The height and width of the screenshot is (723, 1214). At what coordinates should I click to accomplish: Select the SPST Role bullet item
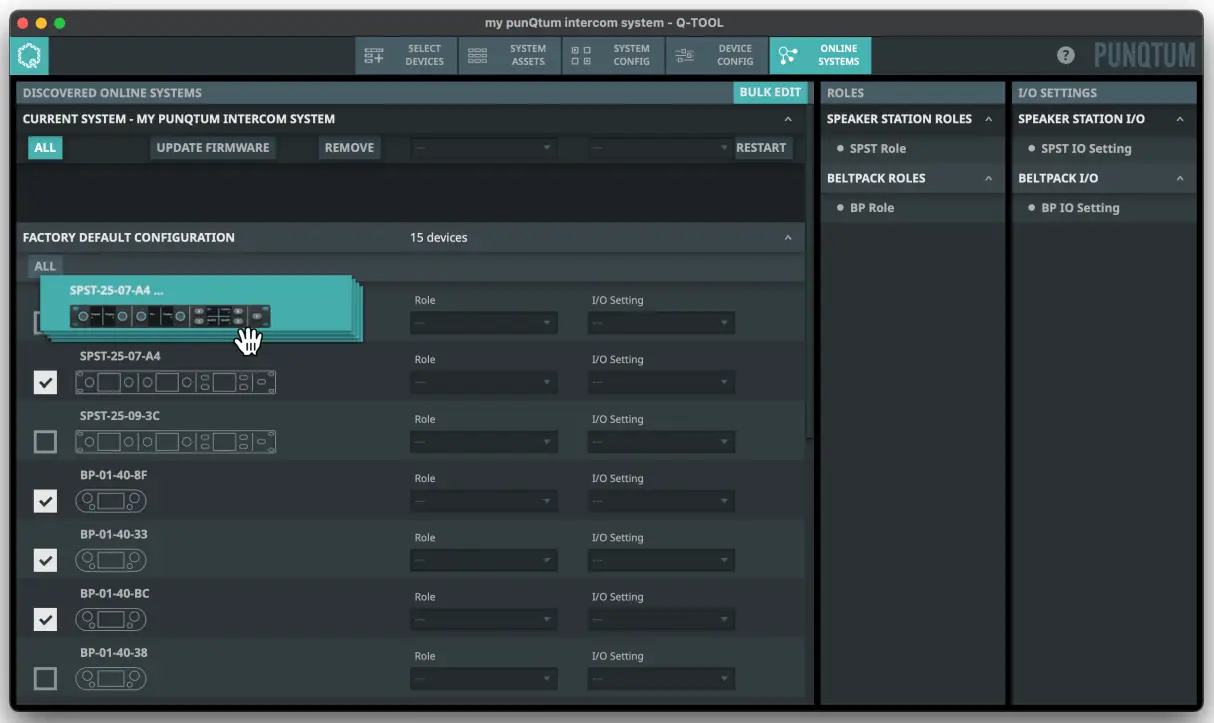(871, 148)
